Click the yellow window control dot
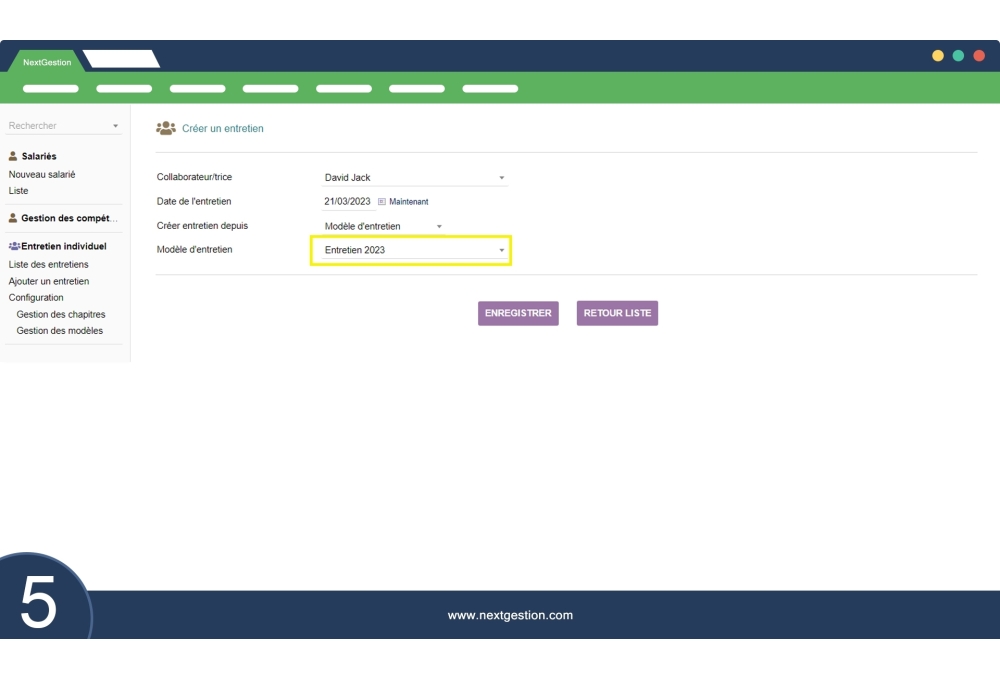1000x679 pixels. click(938, 56)
